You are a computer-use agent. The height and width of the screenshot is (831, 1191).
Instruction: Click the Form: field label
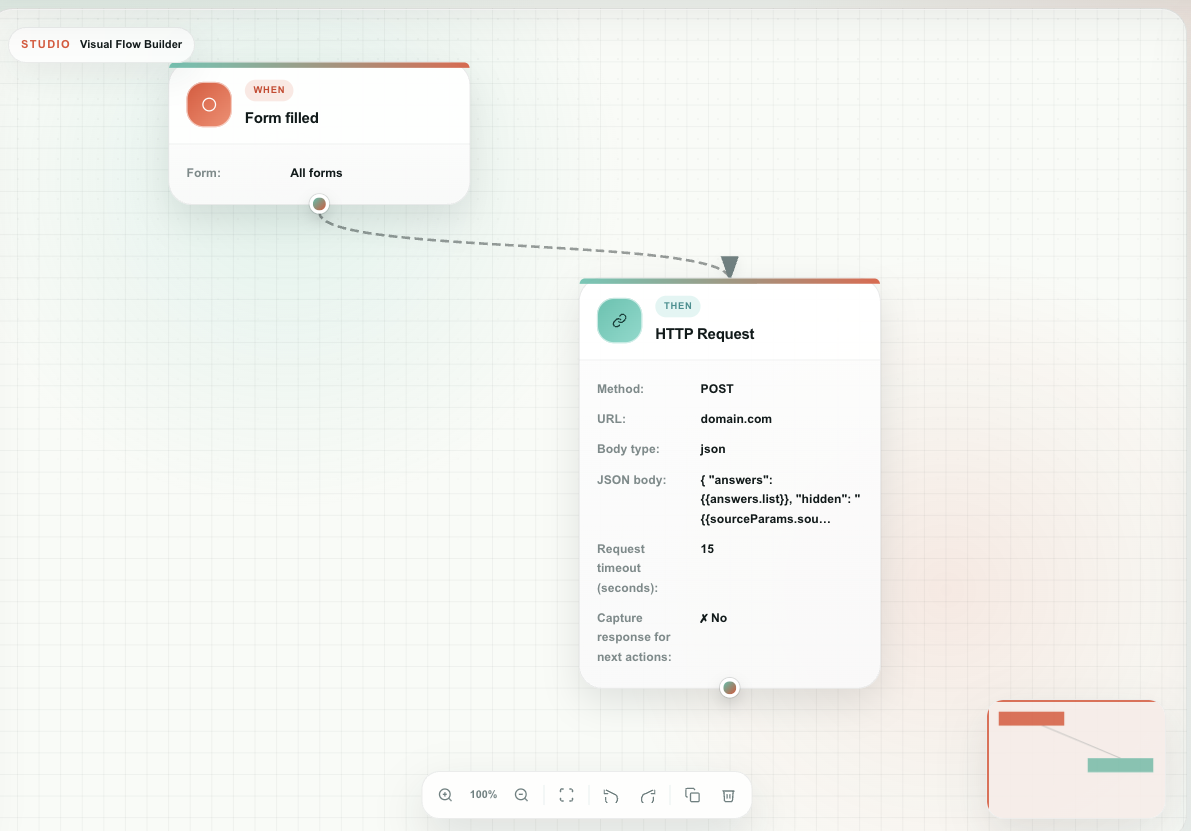coord(204,172)
